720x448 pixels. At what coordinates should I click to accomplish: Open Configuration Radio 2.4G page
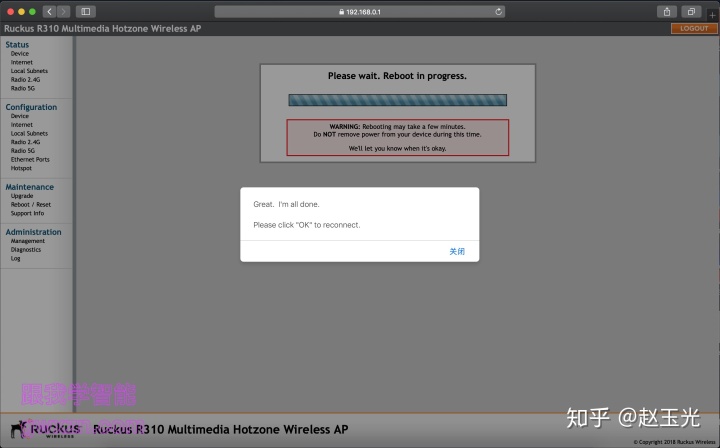(25, 142)
